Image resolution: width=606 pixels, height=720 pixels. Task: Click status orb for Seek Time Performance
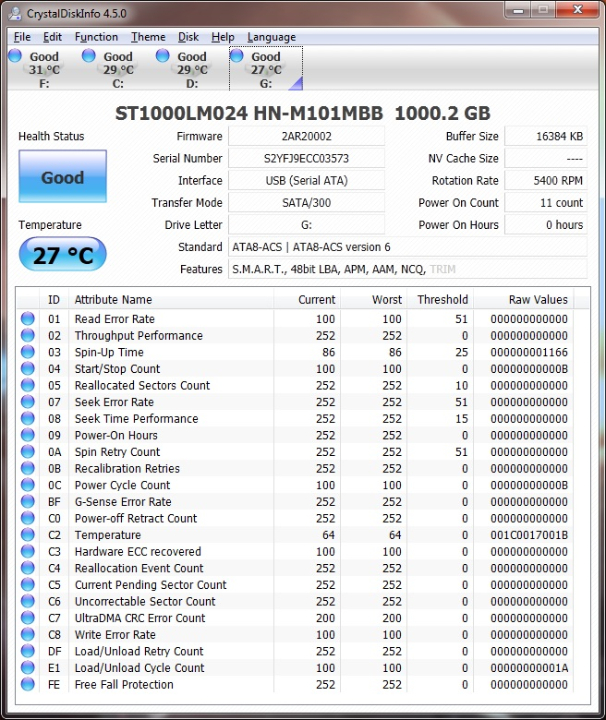[x=28, y=418]
